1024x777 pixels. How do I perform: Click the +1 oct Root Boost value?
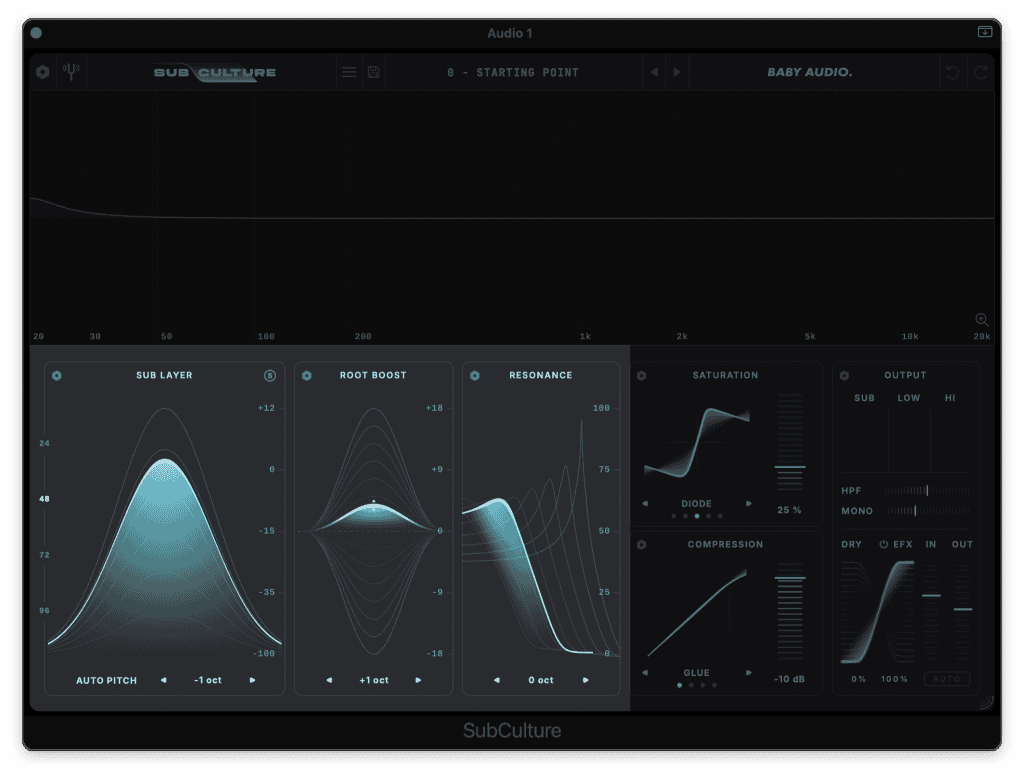click(374, 680)
